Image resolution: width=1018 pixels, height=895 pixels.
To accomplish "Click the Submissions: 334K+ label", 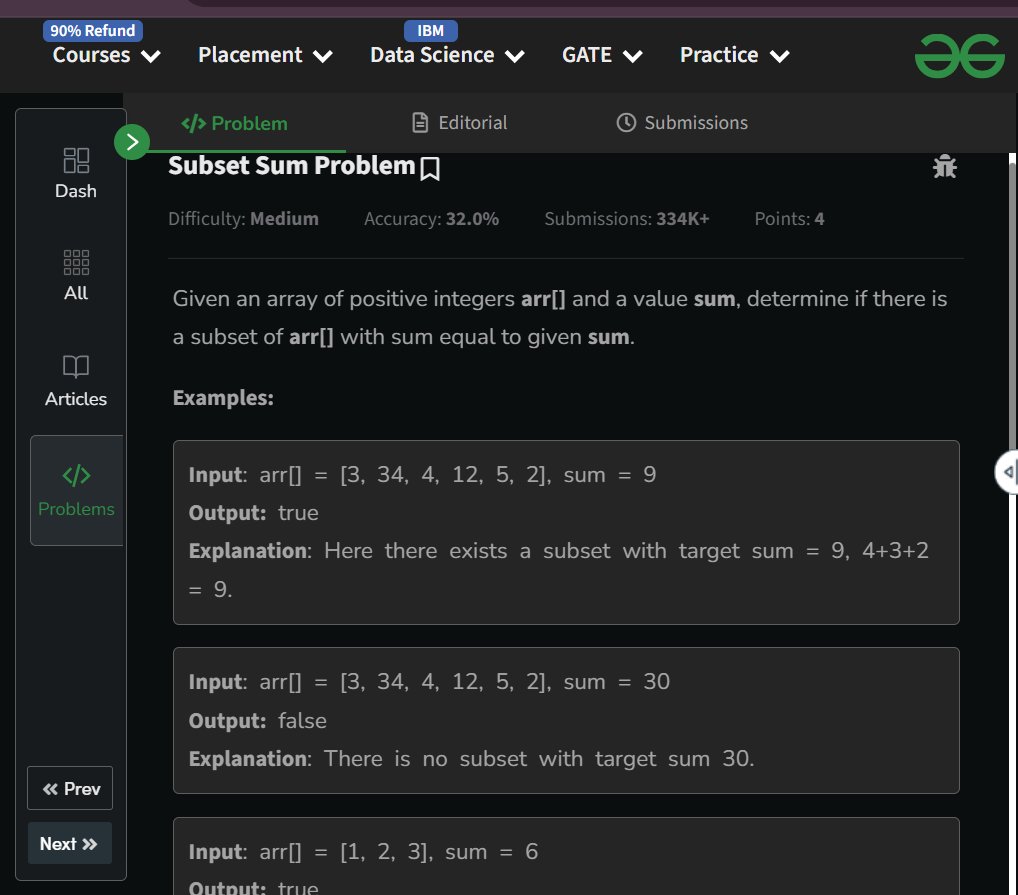I will coord(627,219).
